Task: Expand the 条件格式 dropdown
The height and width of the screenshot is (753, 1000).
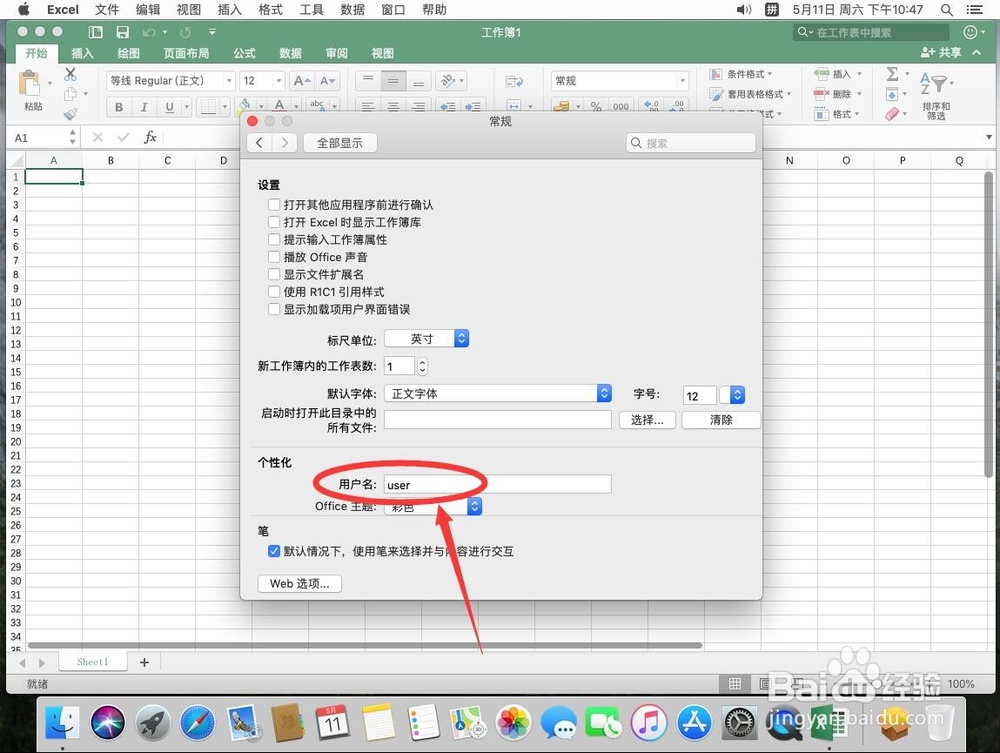Action: tap(742, 74)
